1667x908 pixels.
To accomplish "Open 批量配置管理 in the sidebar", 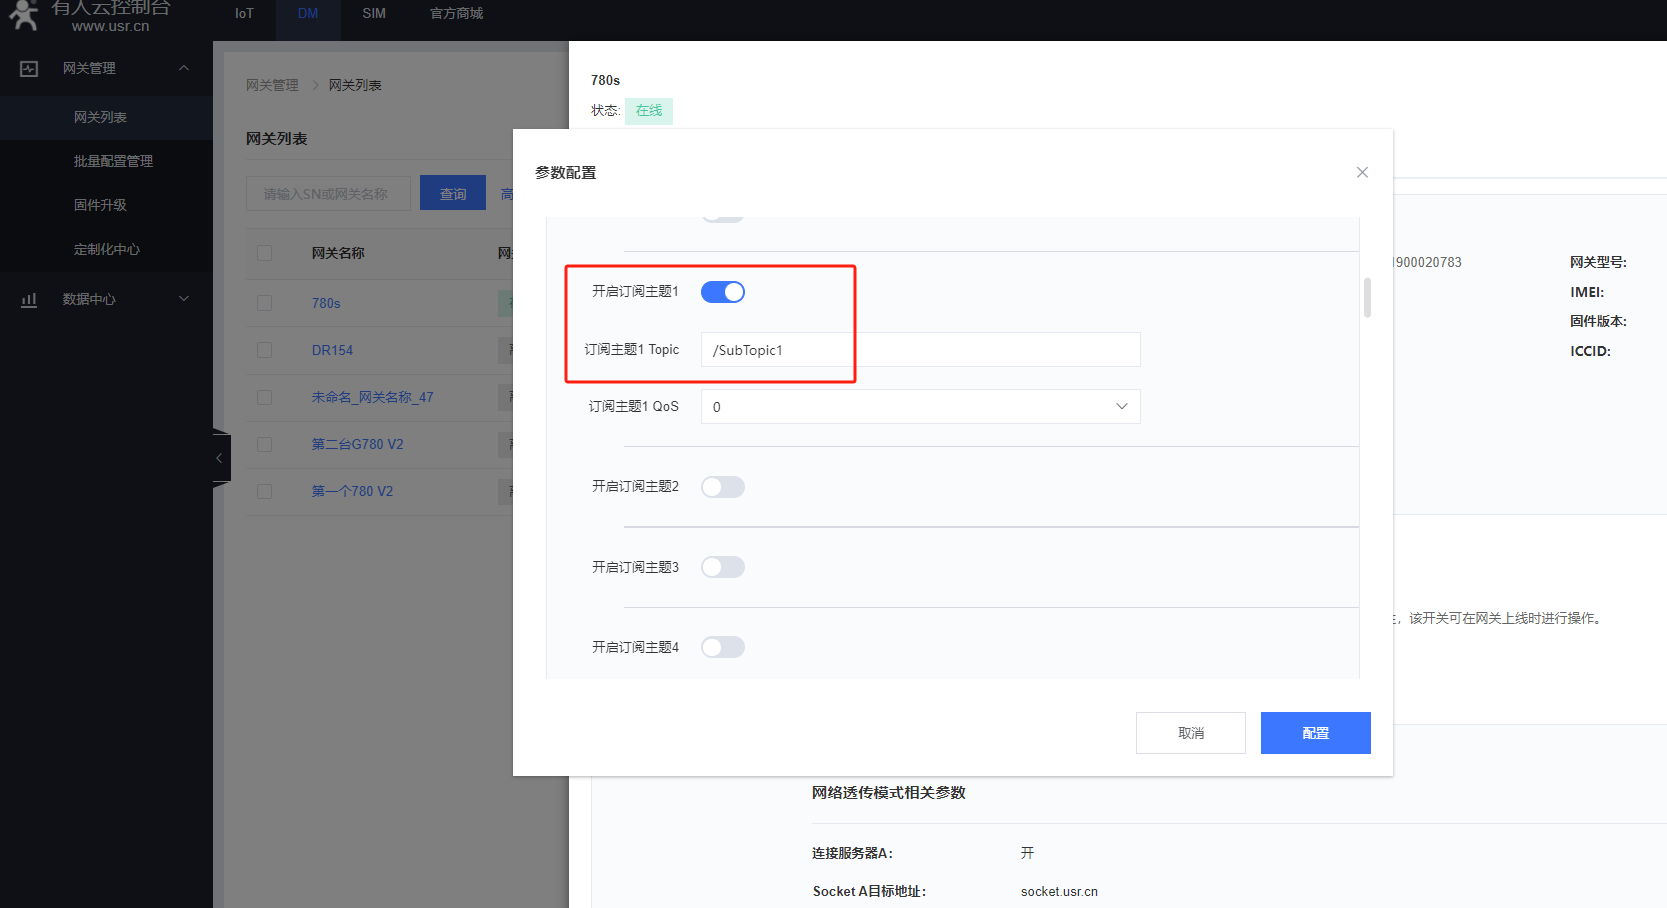I will pos(113,161).
